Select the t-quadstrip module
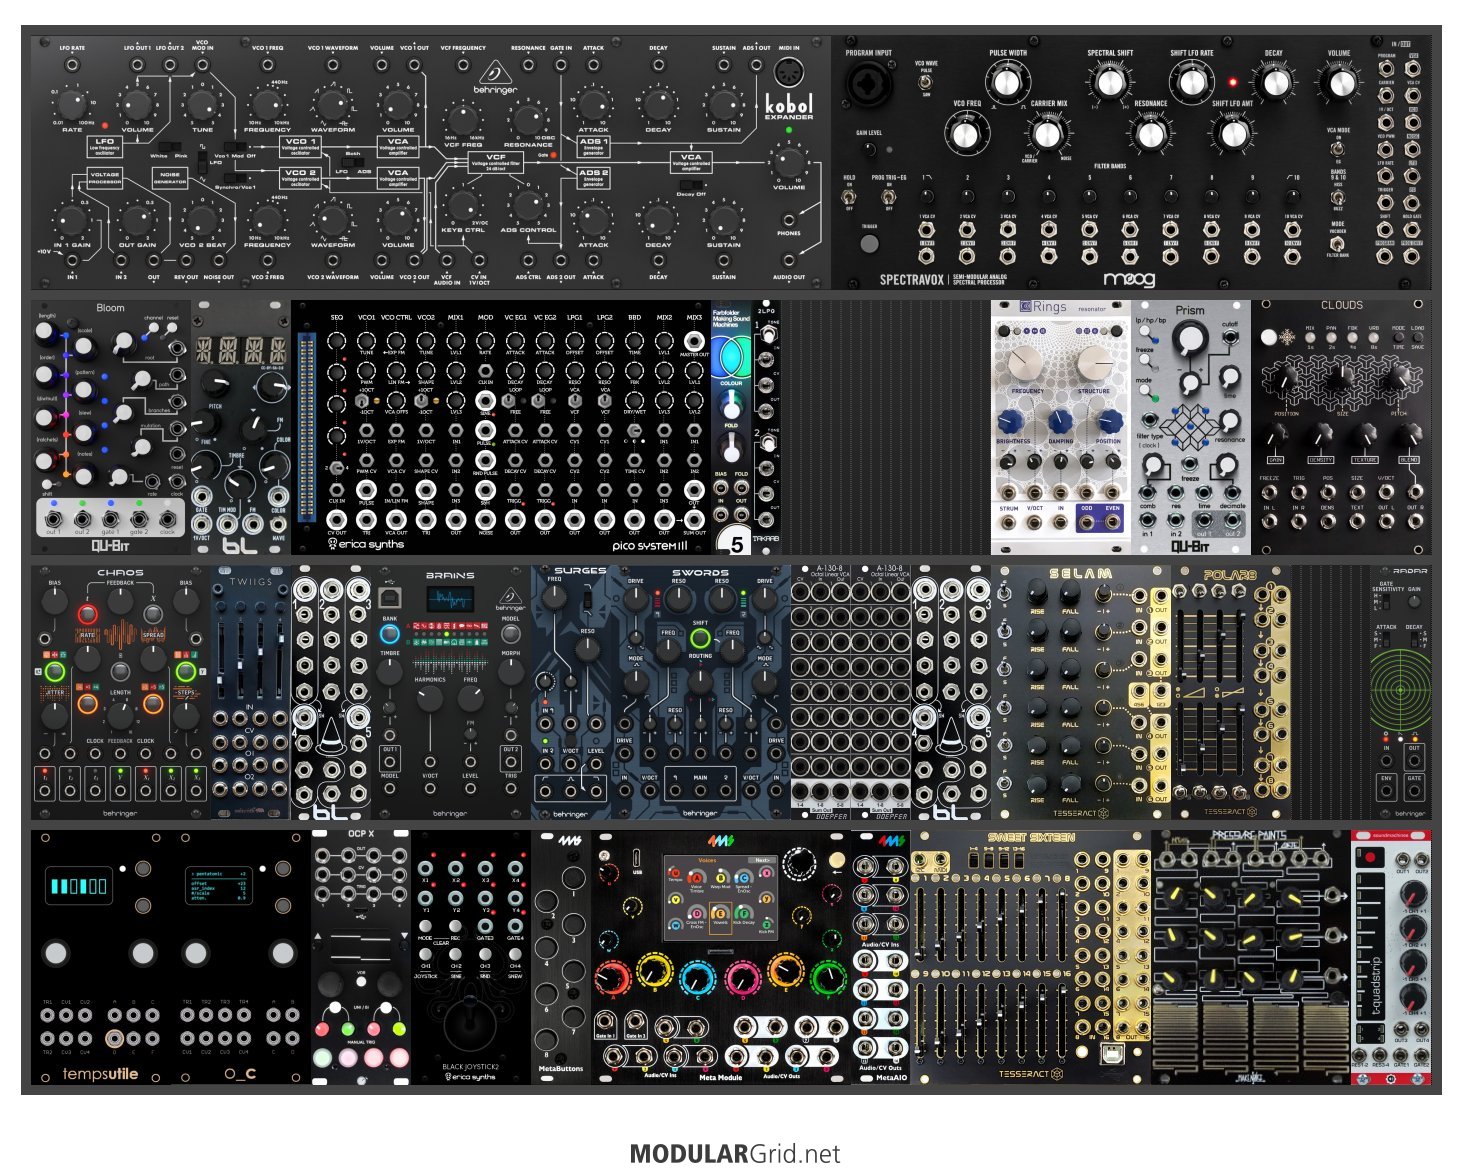This screenshot has width=1472, height=1175. (1391, 957)
